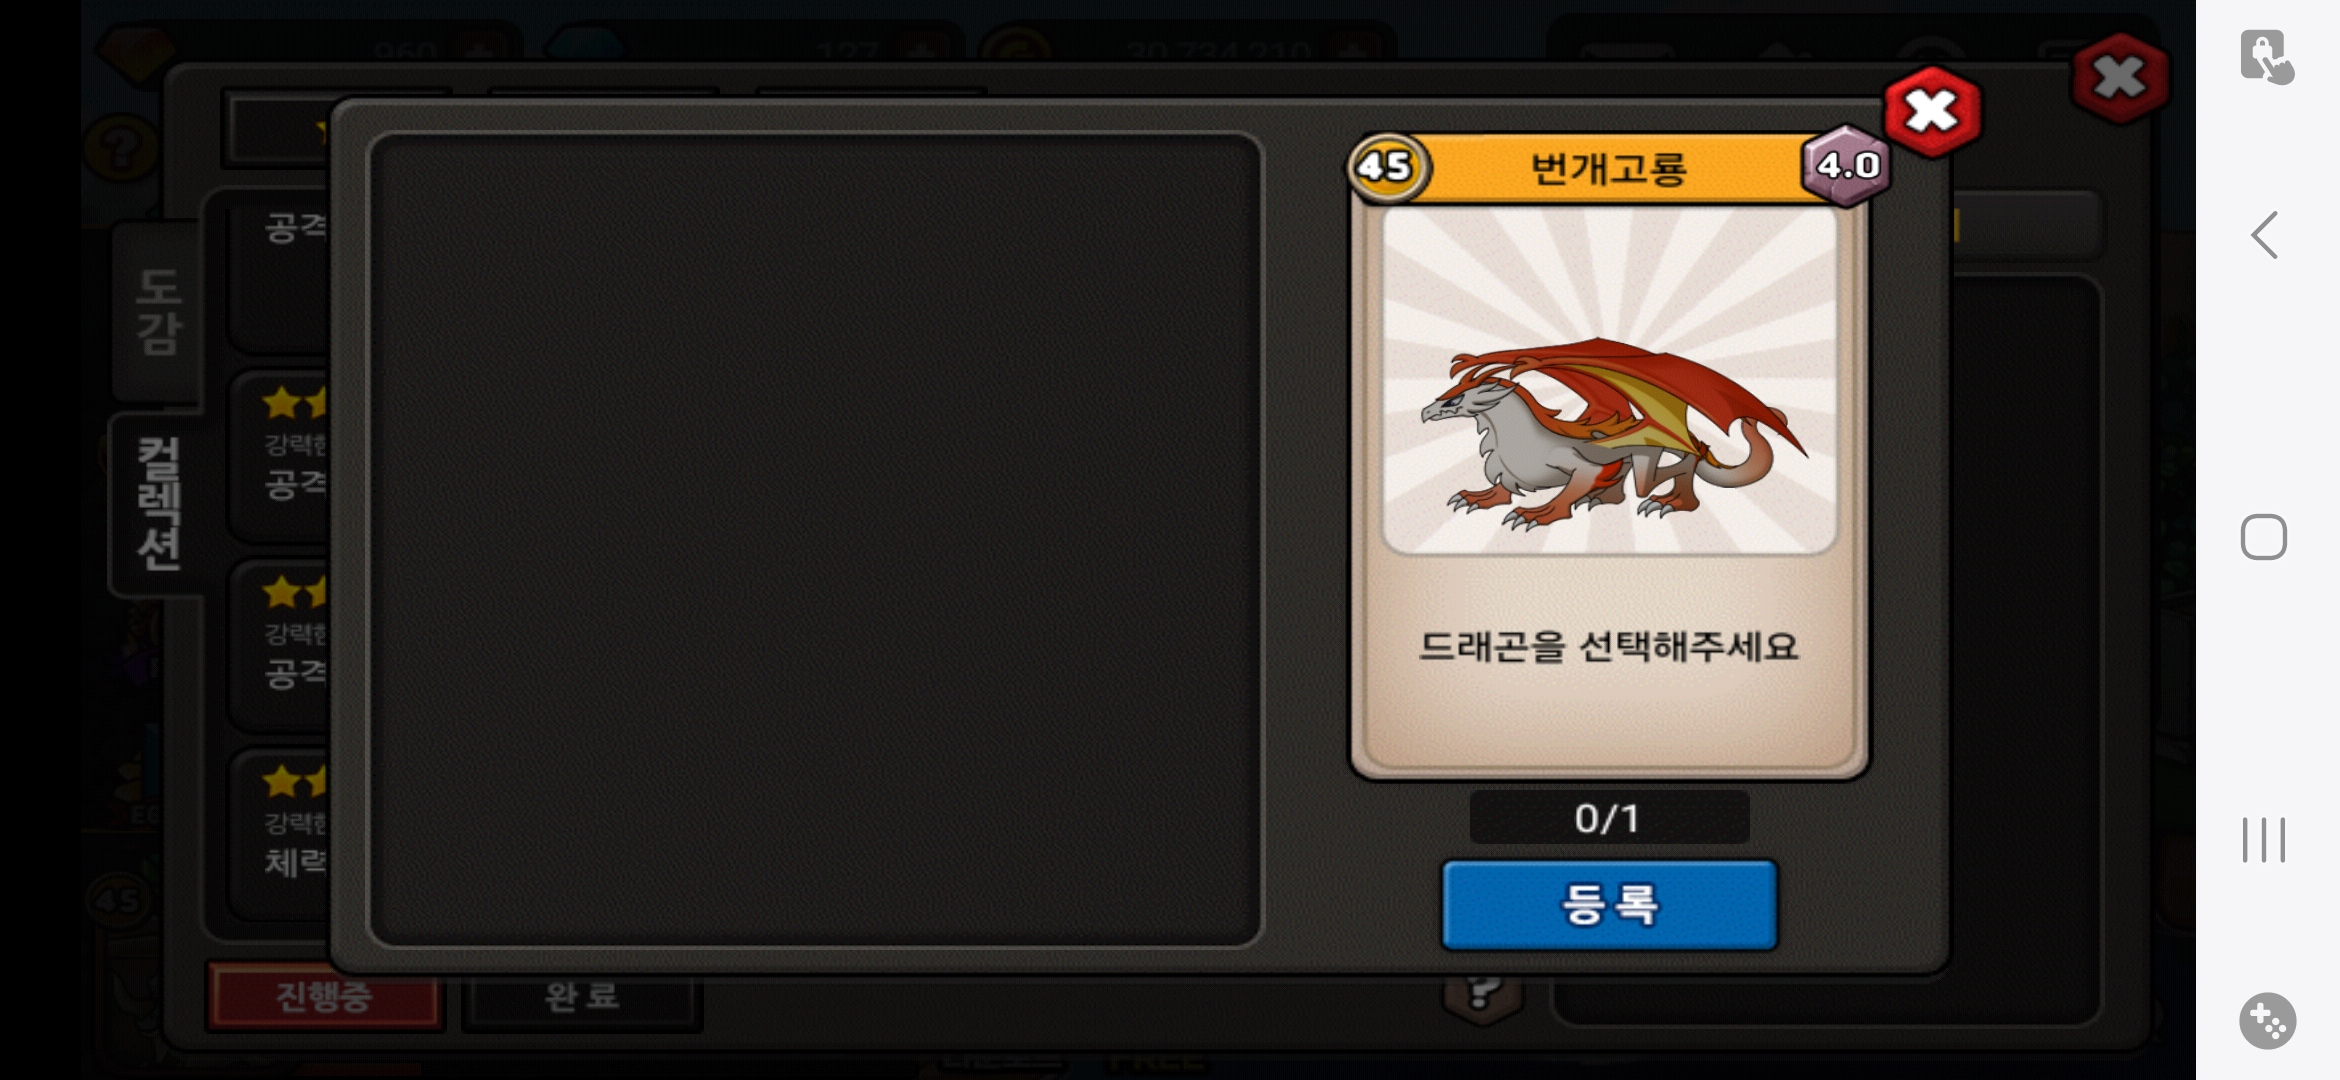Close the dimmed background window X
Image resolution: width=2340 pixels, height=1080 pixels.
click(x=2120, y=78)
